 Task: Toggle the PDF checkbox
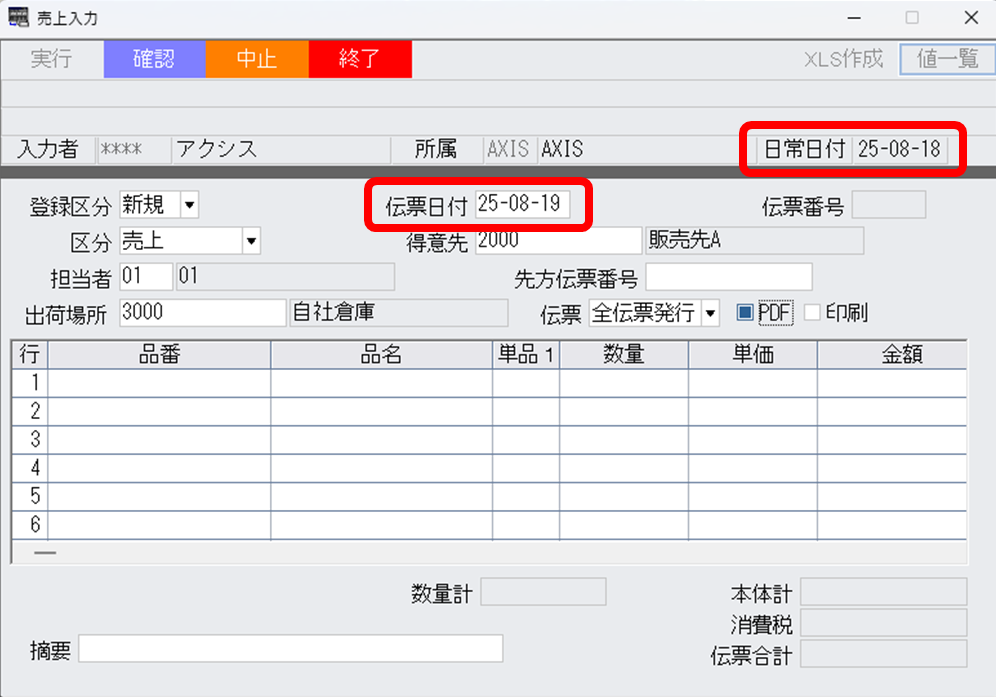coord(745,313)
